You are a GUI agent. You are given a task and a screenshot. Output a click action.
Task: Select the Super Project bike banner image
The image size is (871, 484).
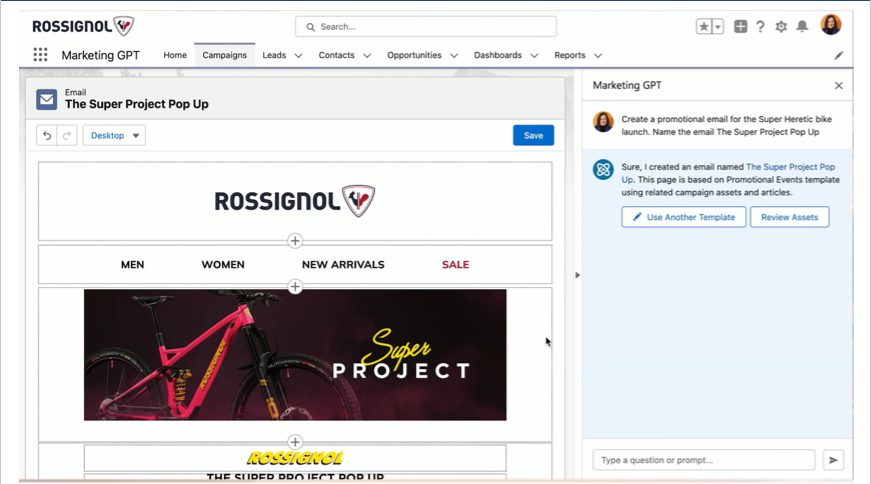pos(295,355)
